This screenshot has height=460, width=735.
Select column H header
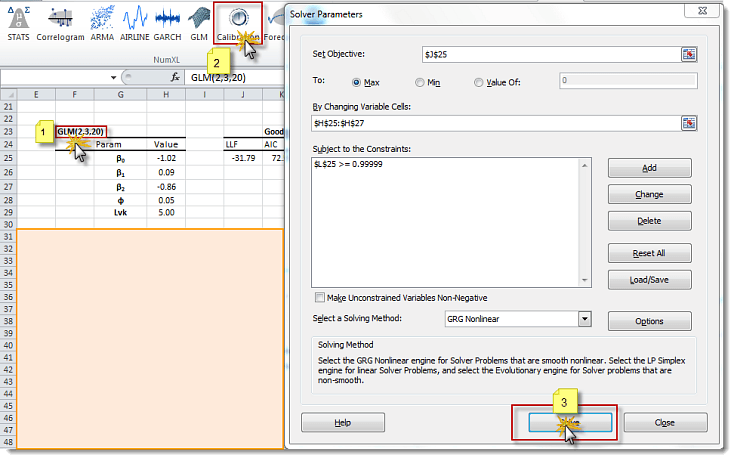[x=166, y=95]
